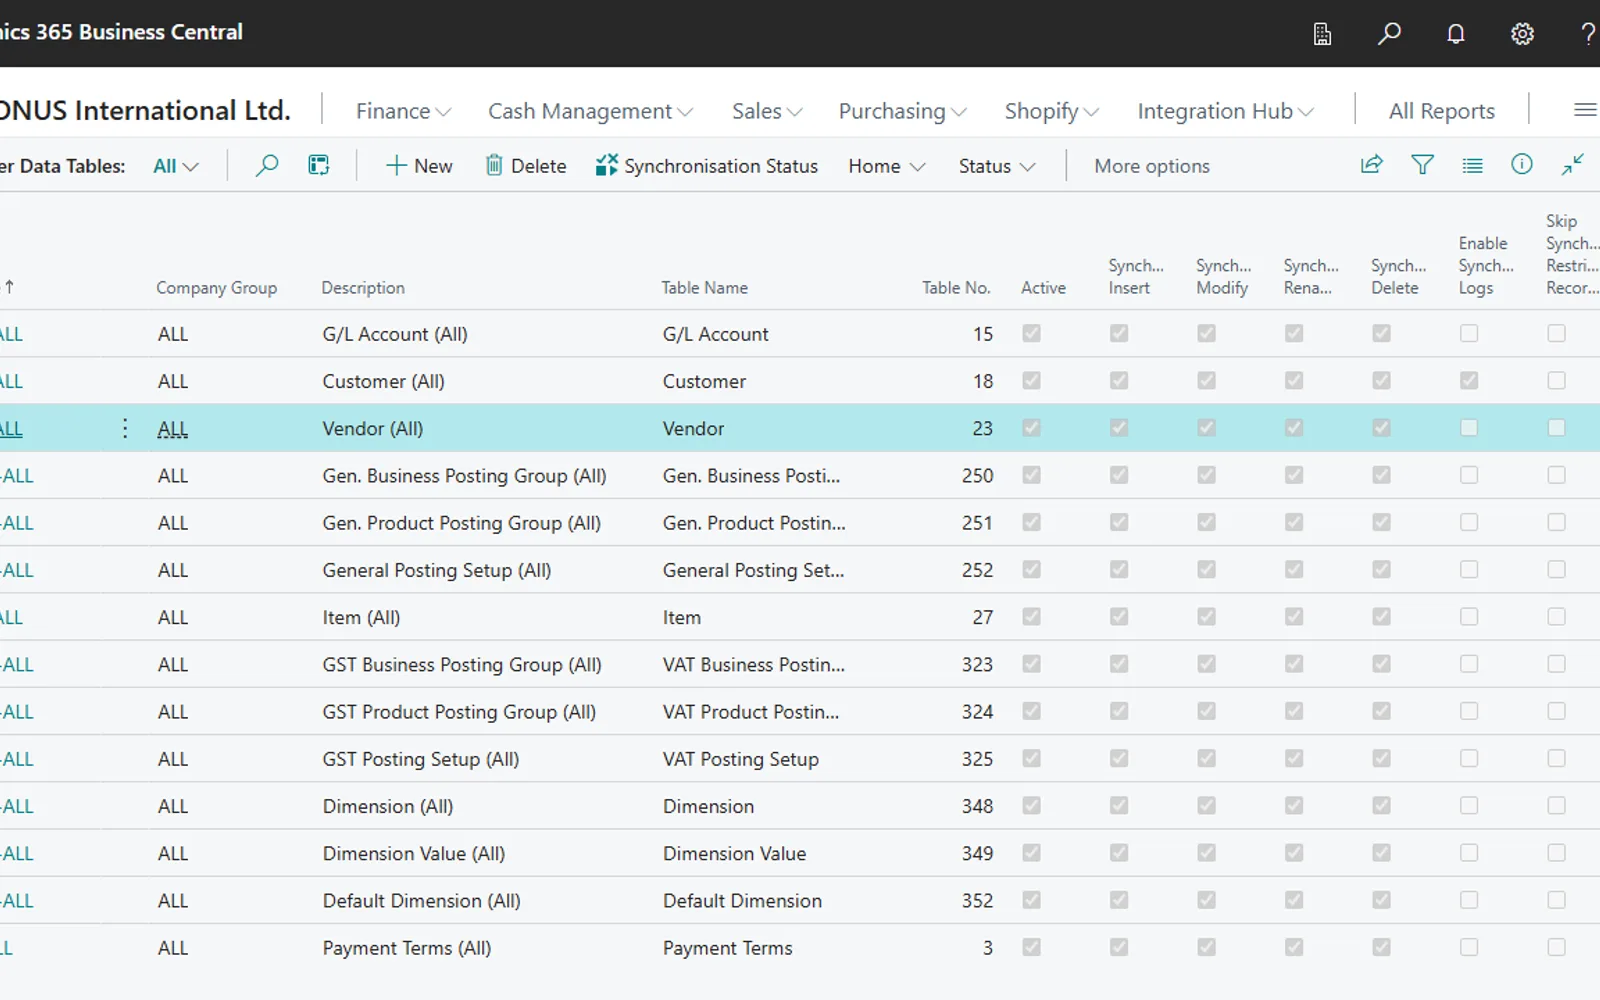Expand the Sales menu
1600x1000 pixels.
tap(767, 111)
